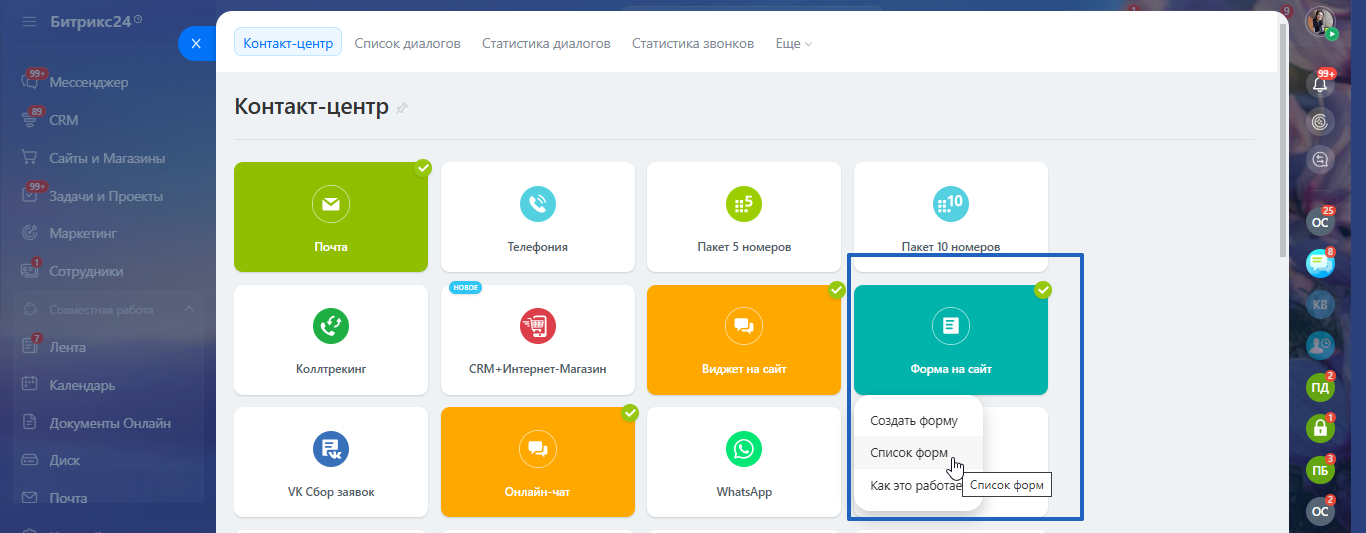Open the WhatsApp channel icon

point(744,449)
